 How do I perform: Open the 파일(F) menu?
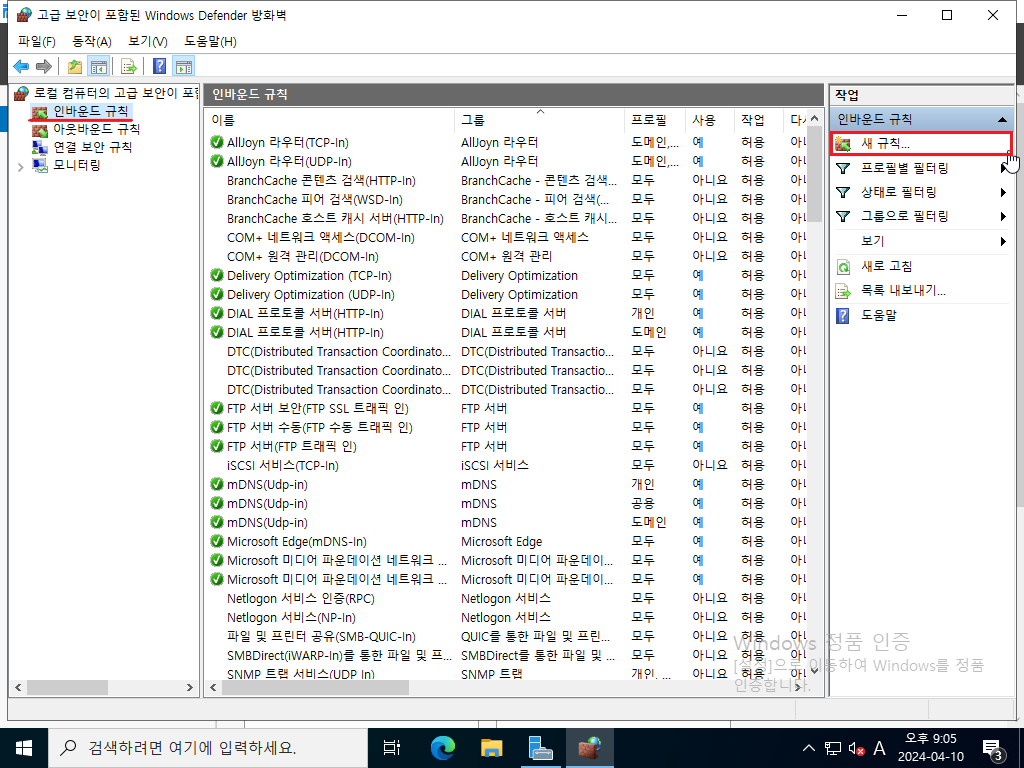click(37, 42)
